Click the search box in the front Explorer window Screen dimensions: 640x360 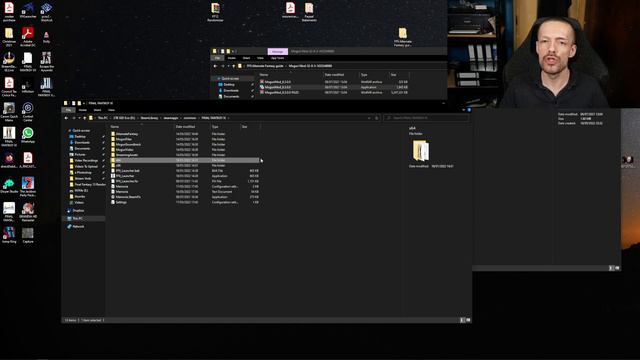click(425, 118)
